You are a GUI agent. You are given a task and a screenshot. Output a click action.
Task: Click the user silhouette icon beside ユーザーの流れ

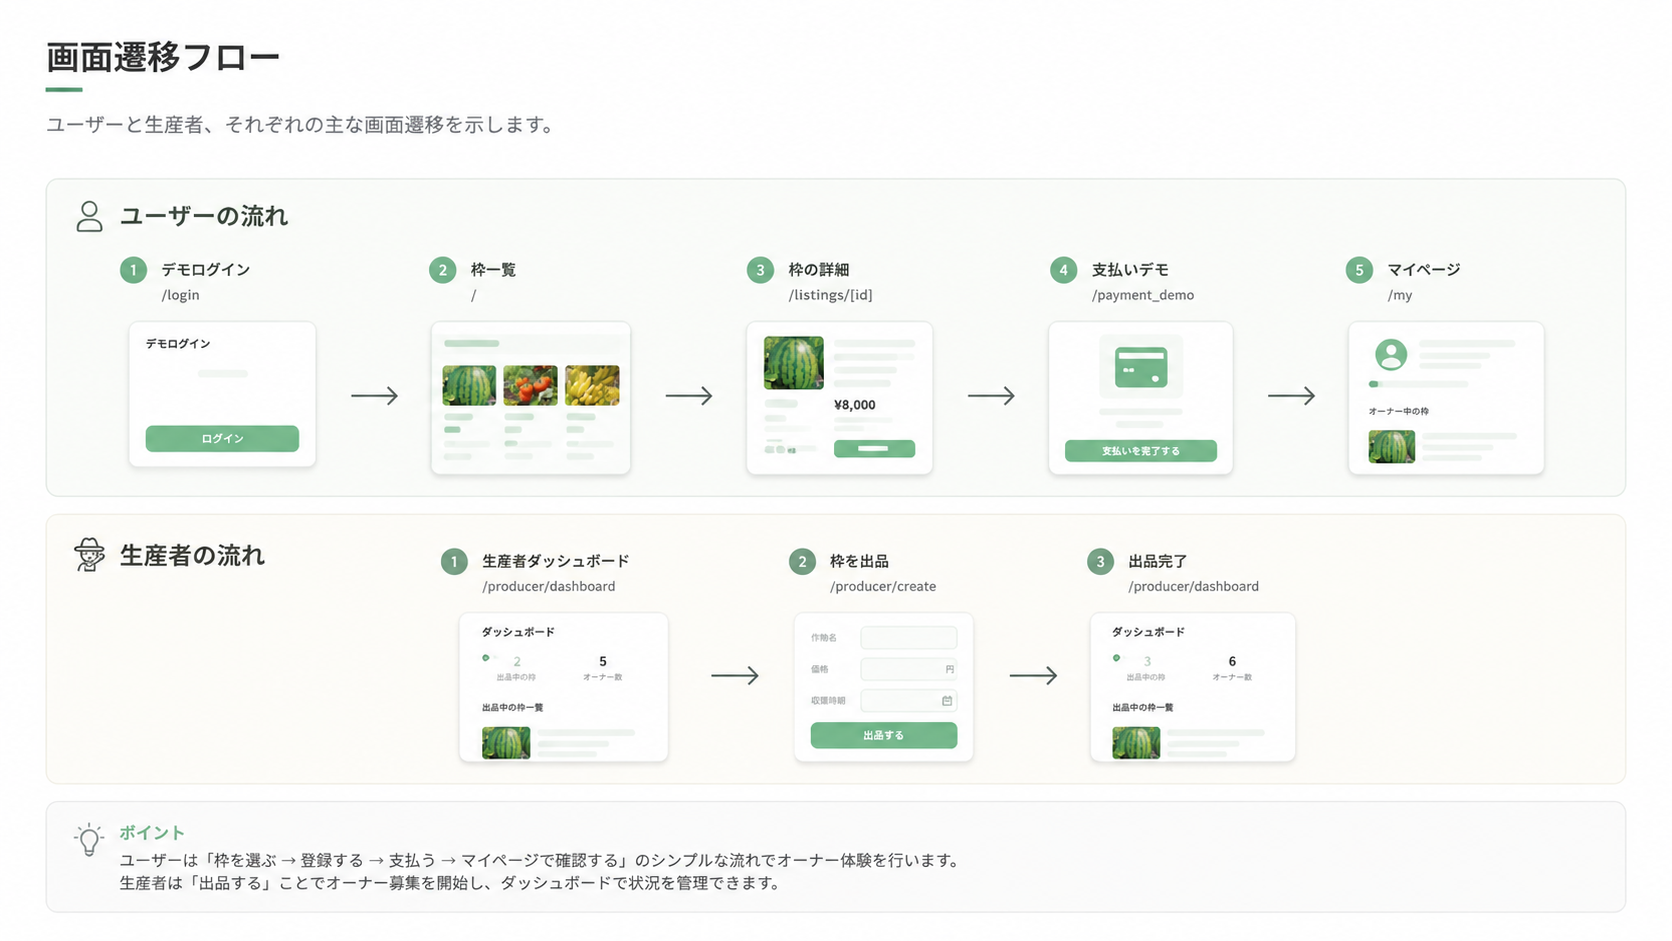(x=89, y=216)
